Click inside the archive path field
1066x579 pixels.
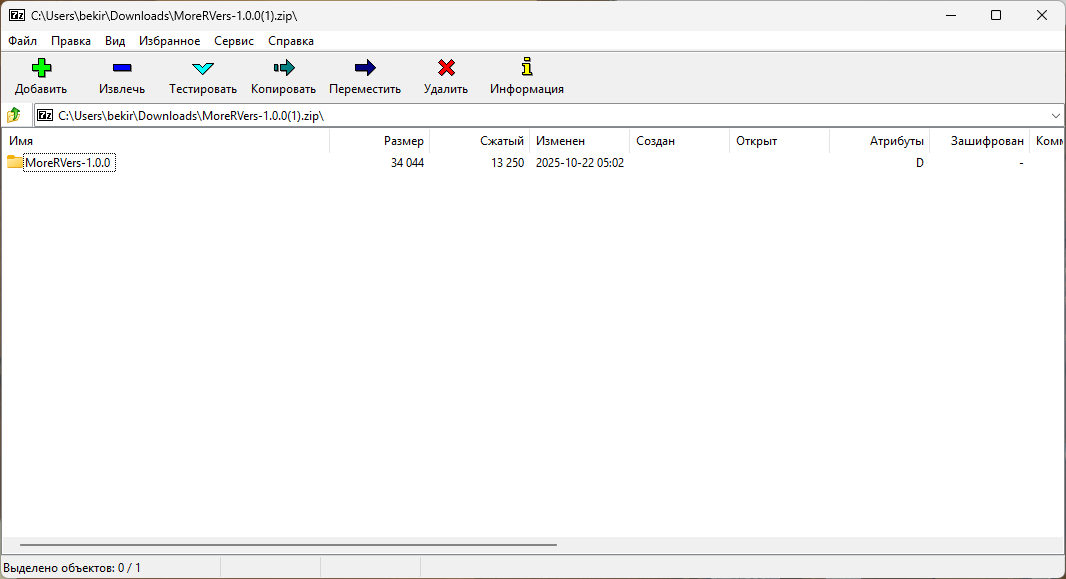click(500, 115)
